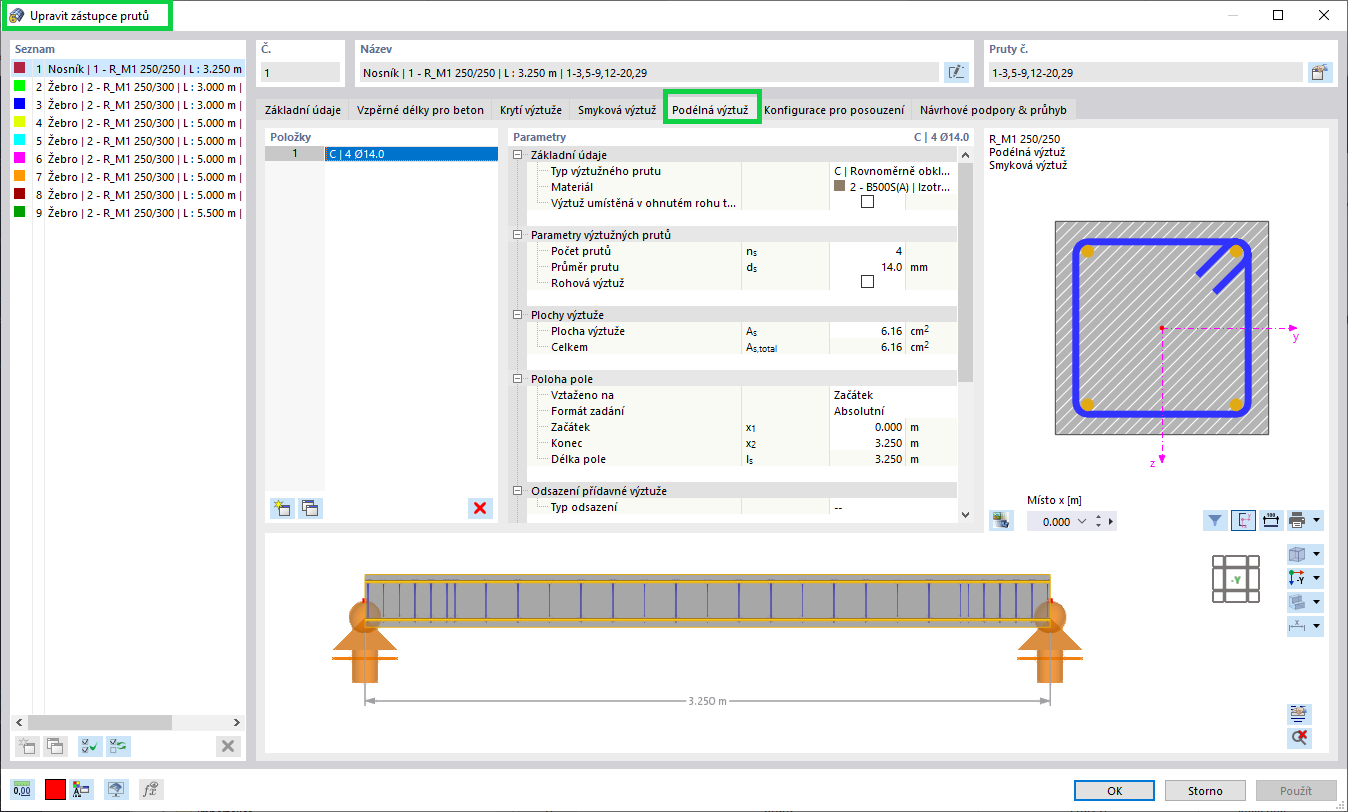
Task: Click the -Y view navigation cube
Action: pyautogui.click(x=1235, y=579)
